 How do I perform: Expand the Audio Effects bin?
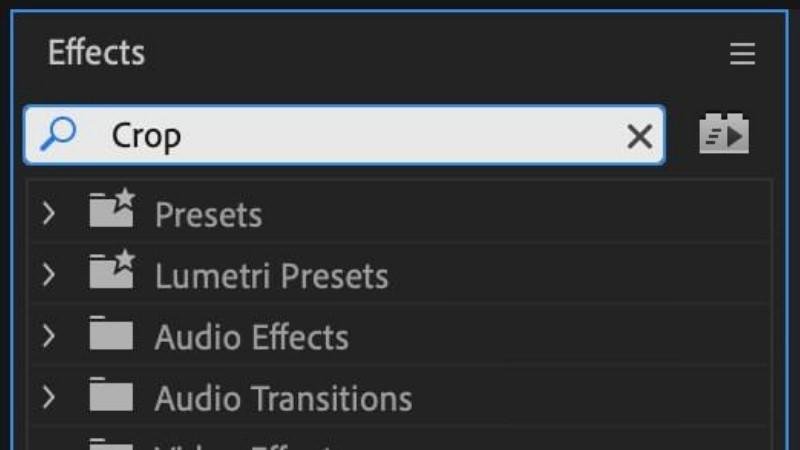(49, 336)
